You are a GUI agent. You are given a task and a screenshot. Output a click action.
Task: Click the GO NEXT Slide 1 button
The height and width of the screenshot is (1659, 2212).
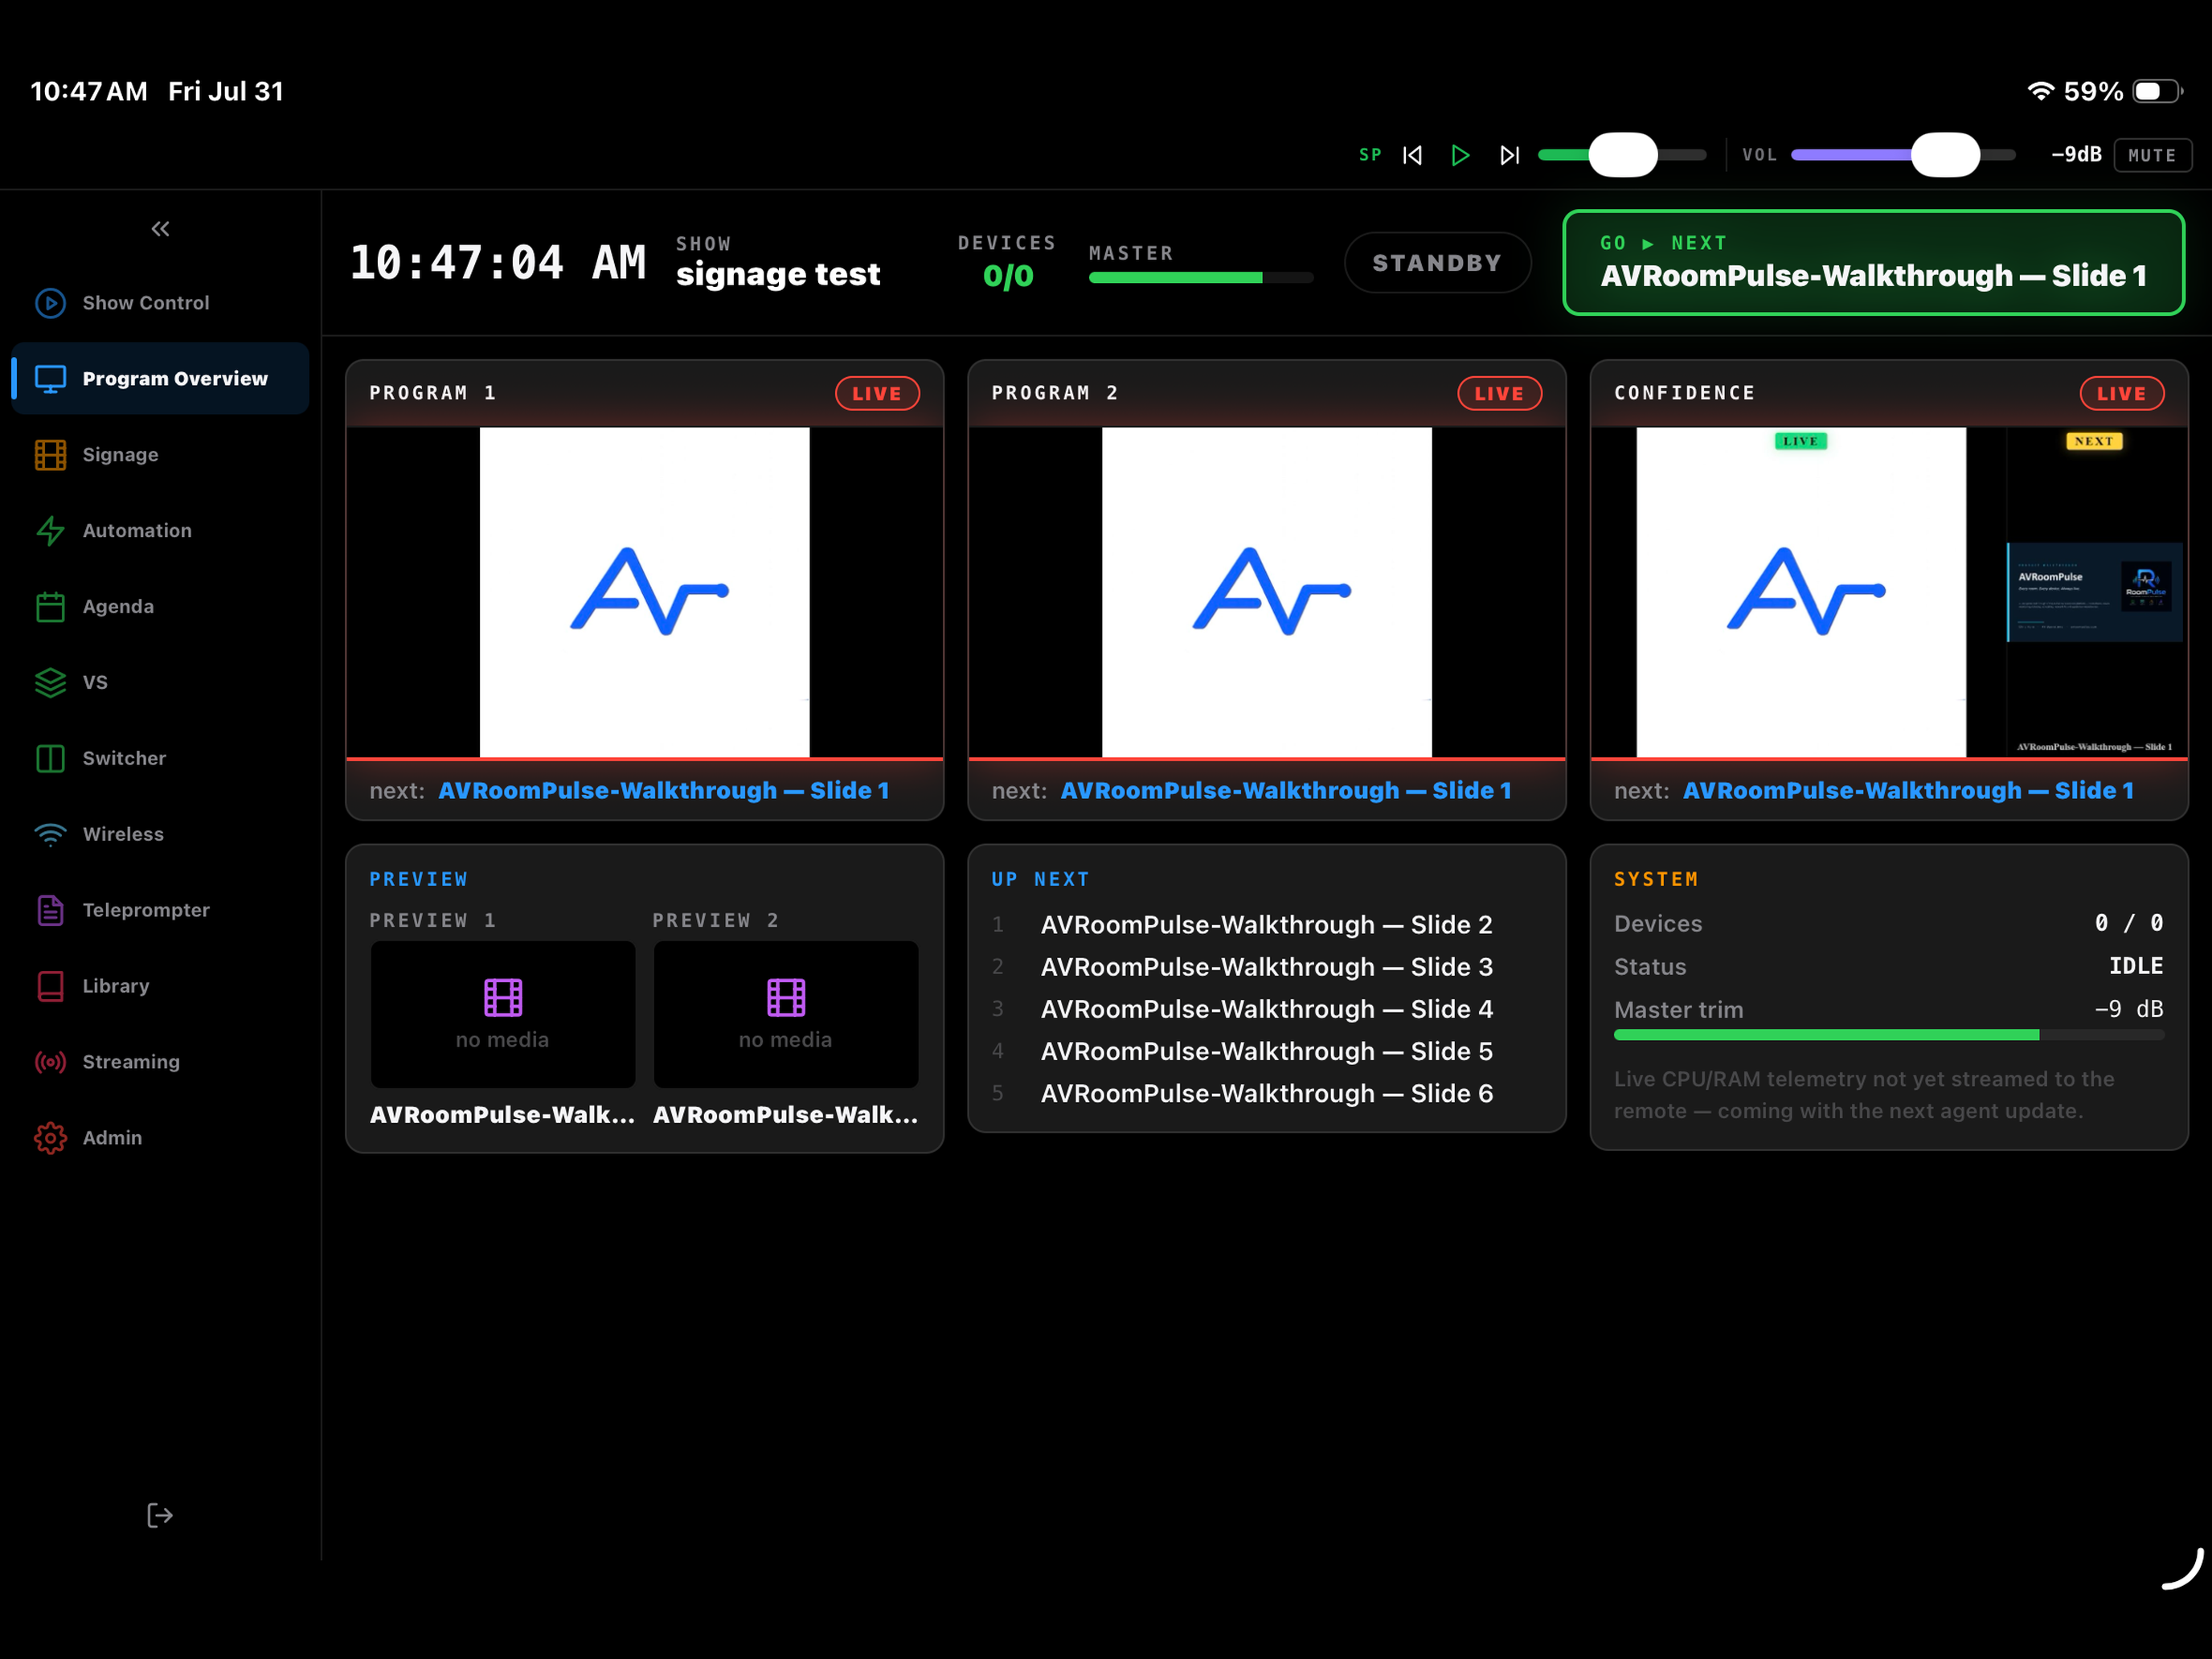point(1873,262)
